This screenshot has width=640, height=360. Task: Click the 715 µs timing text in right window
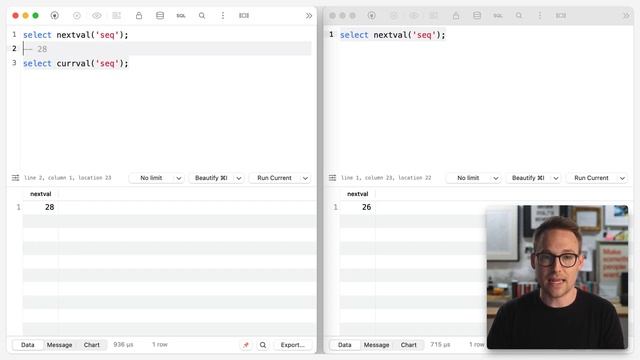coord(440,345)
